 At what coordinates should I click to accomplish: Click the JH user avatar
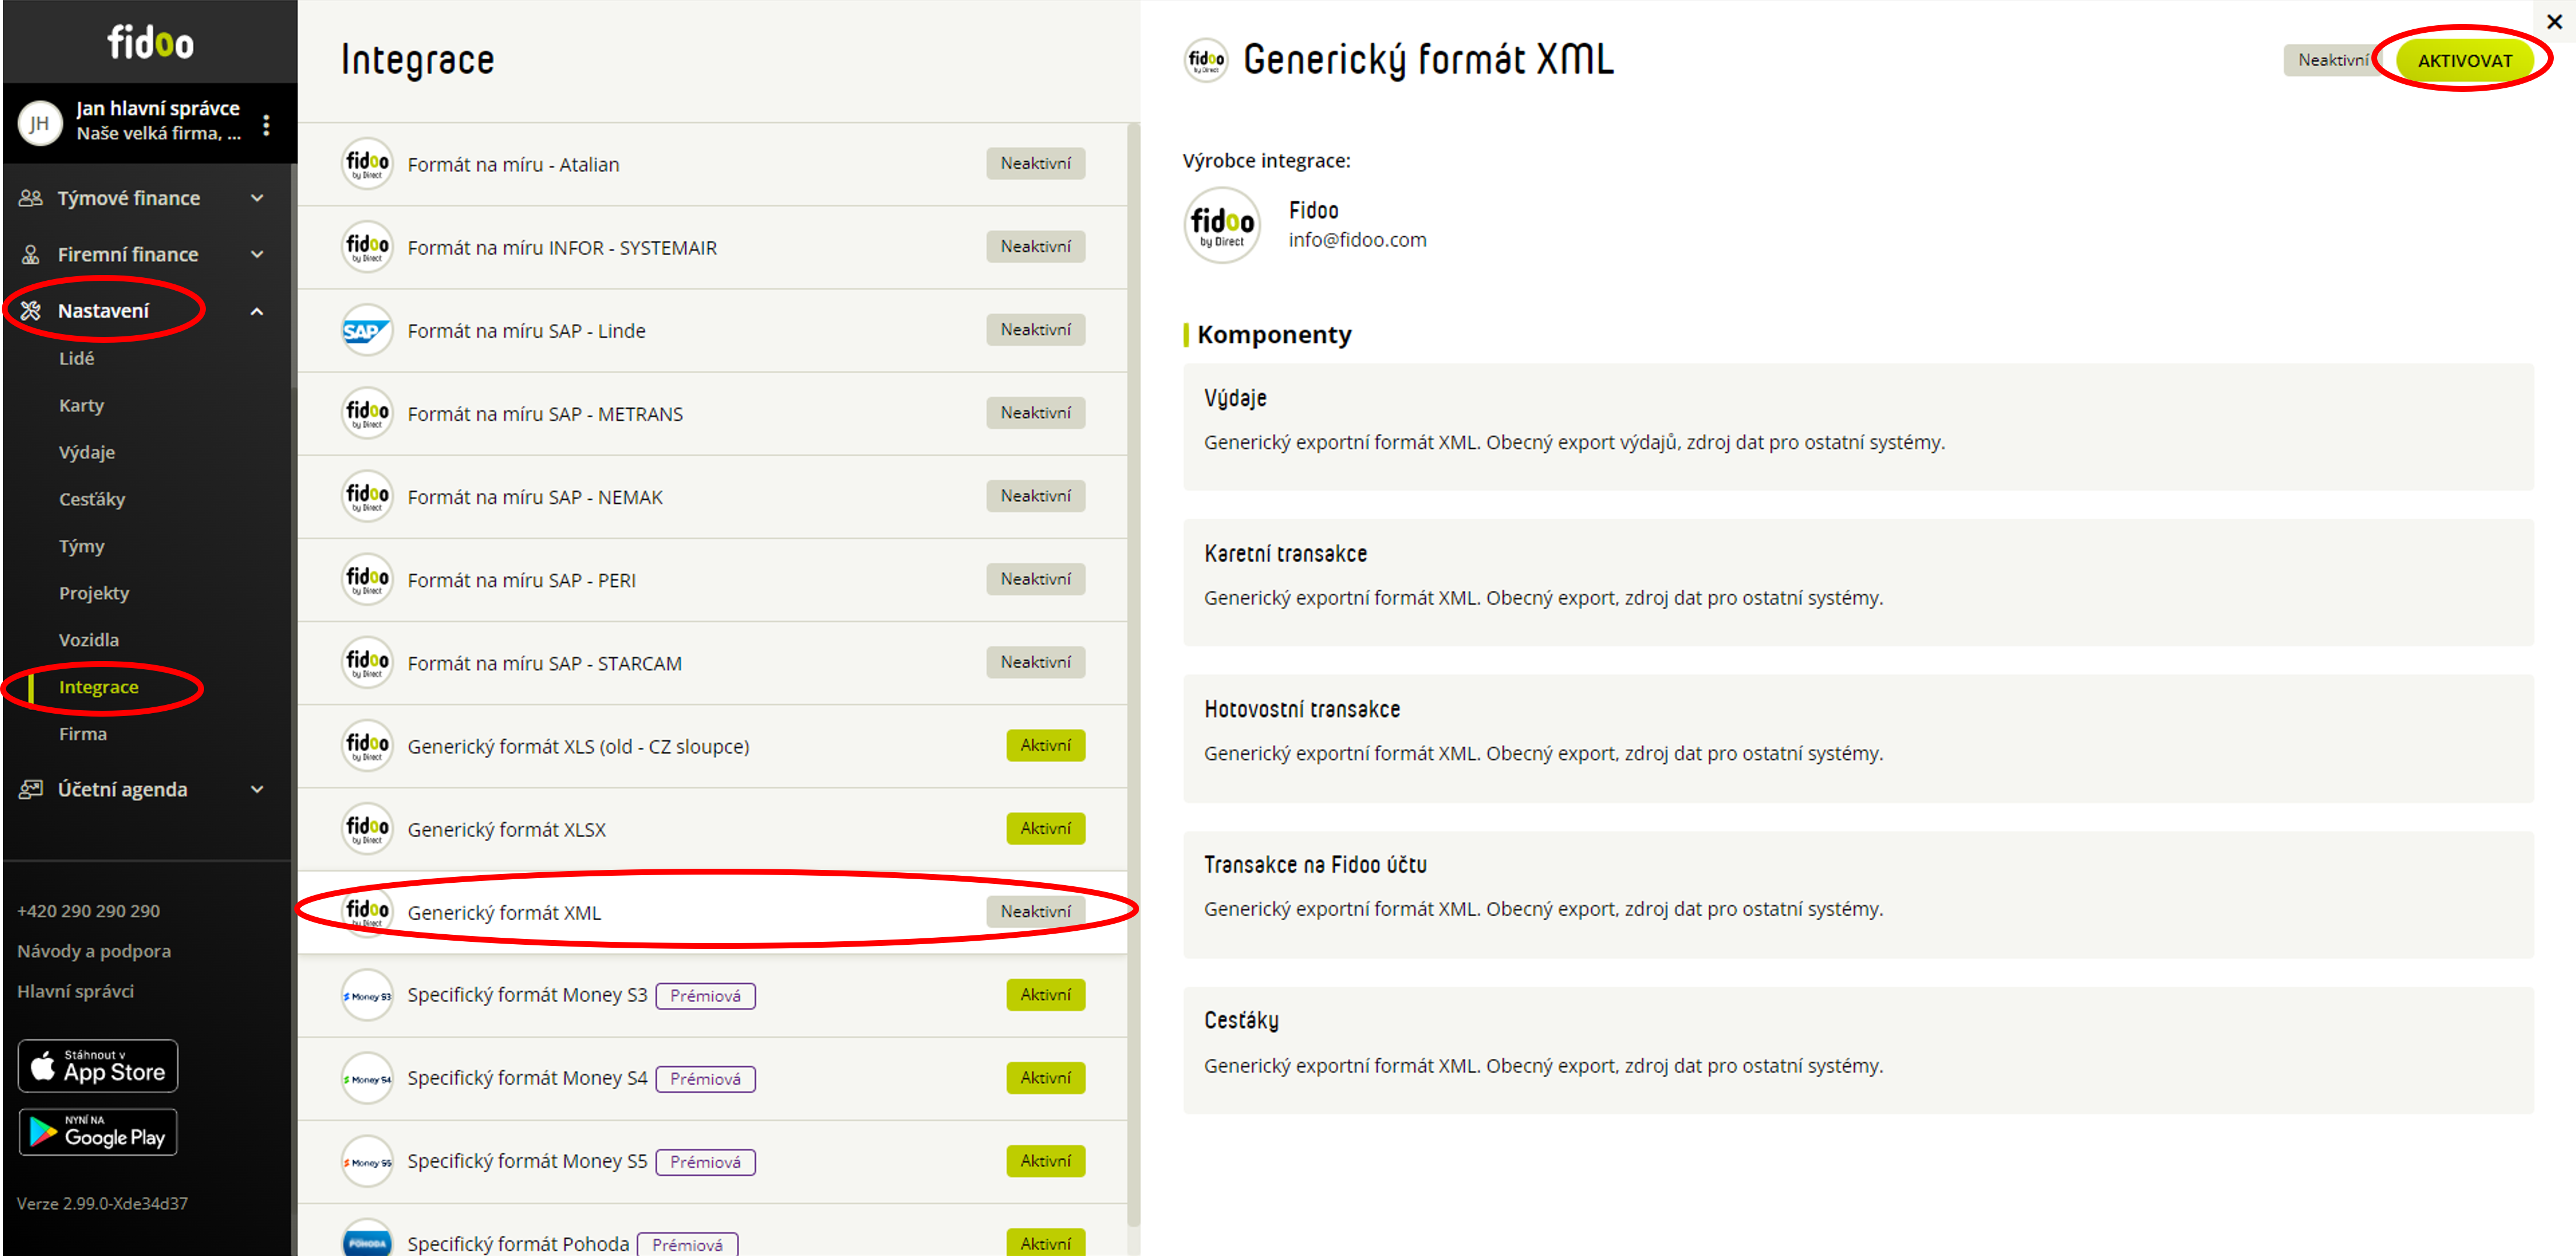click(40, 124)
